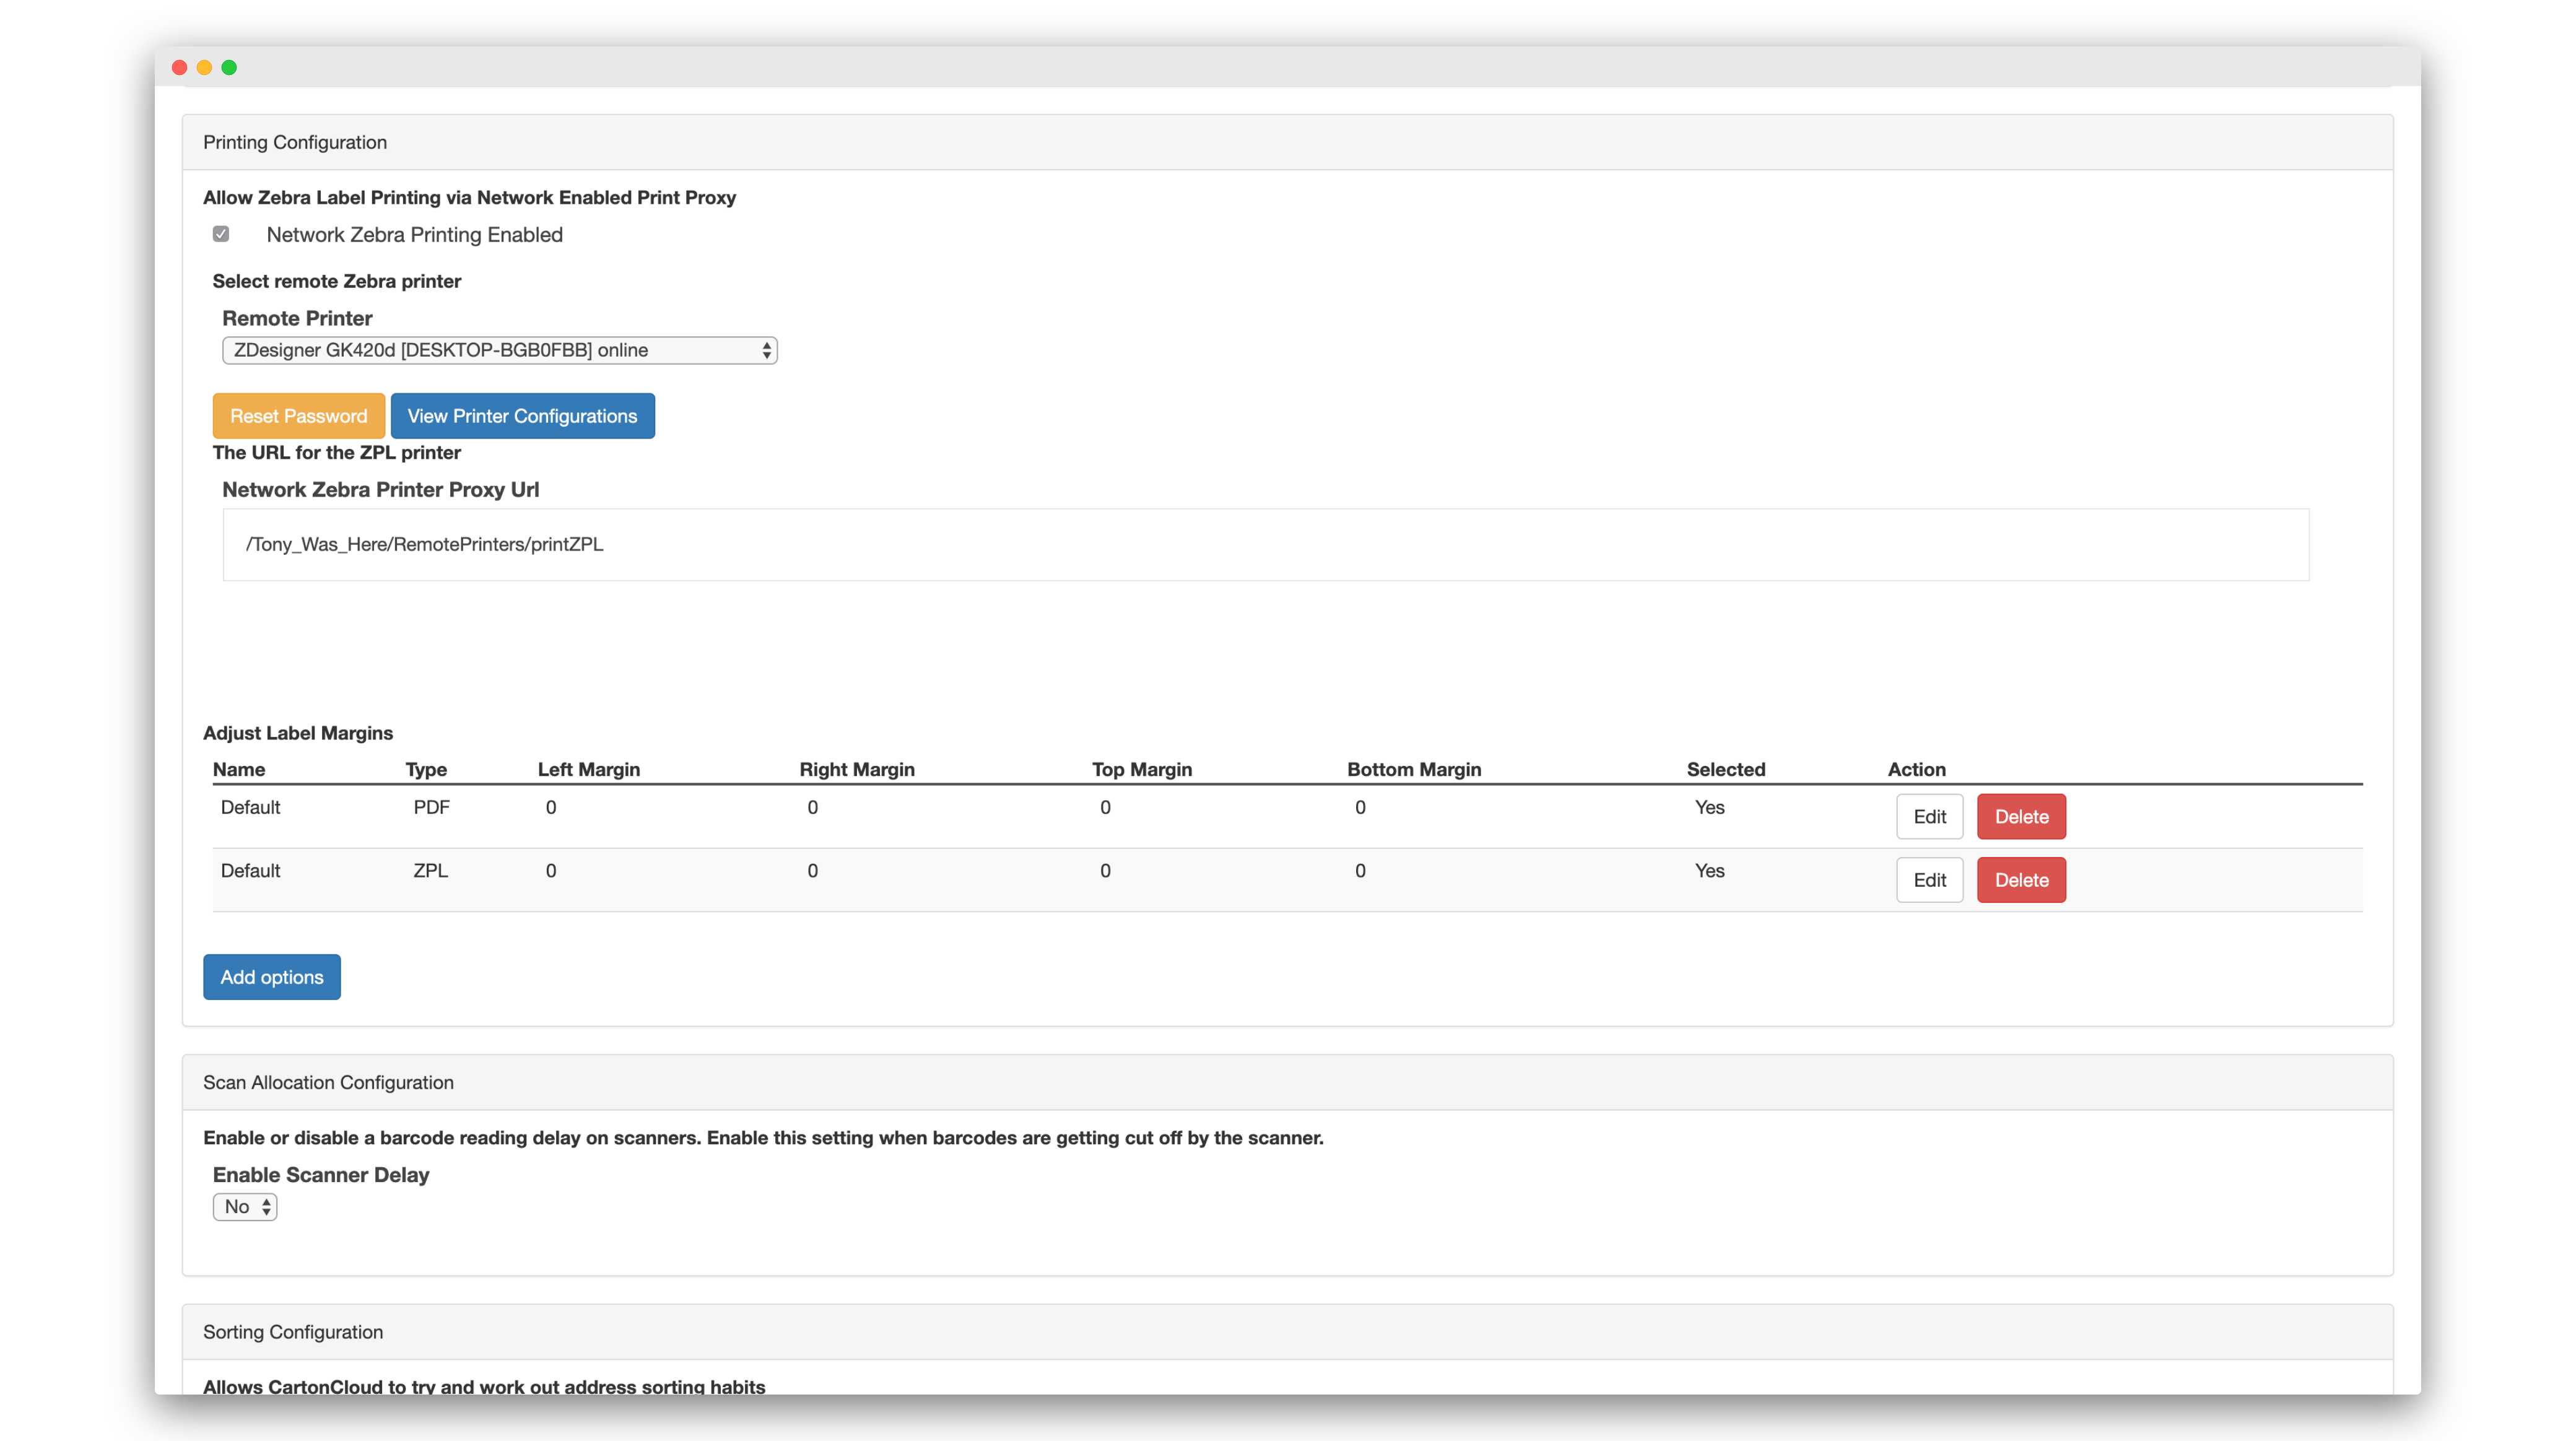Edit the Default ZPL margin row

coord(1929,880)
